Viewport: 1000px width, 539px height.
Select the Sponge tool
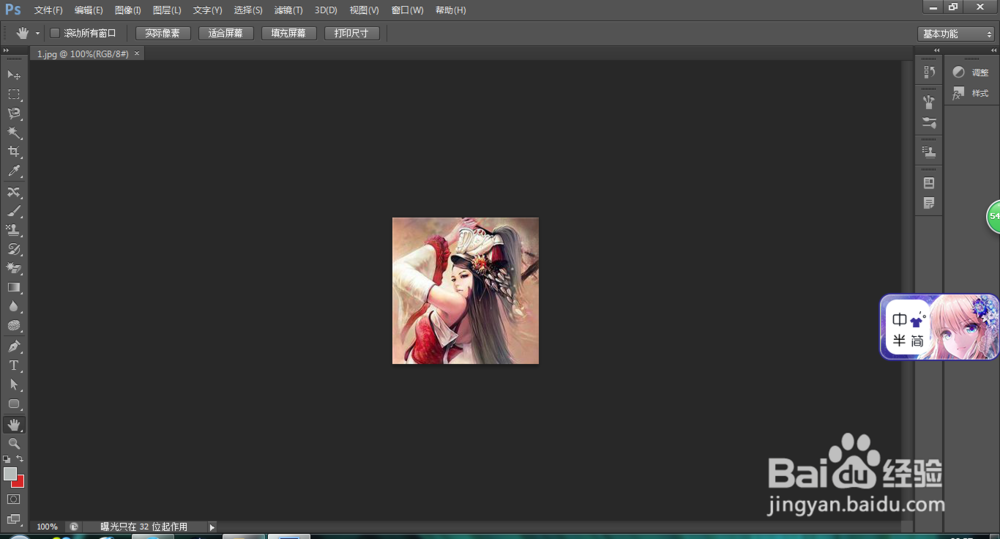[13, 326]
